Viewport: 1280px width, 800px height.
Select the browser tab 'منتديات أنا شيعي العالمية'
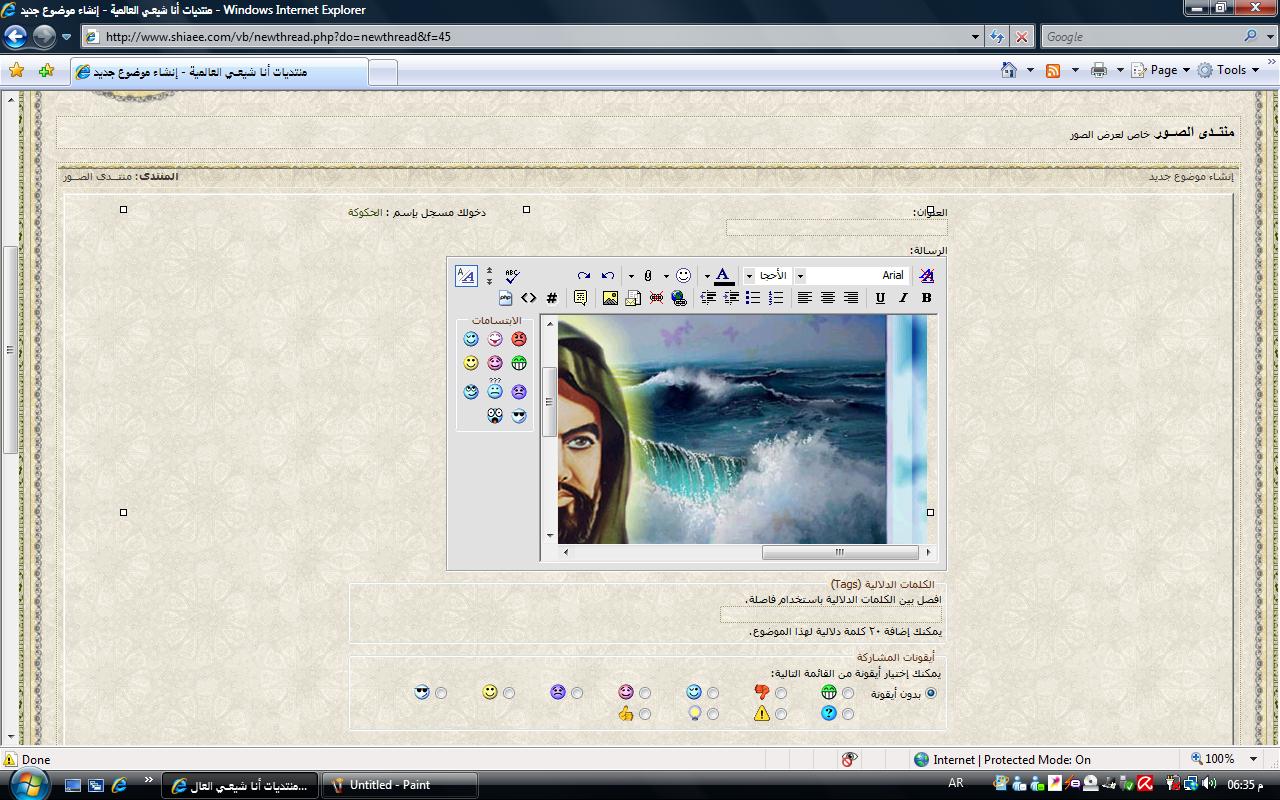coord(219,72)
